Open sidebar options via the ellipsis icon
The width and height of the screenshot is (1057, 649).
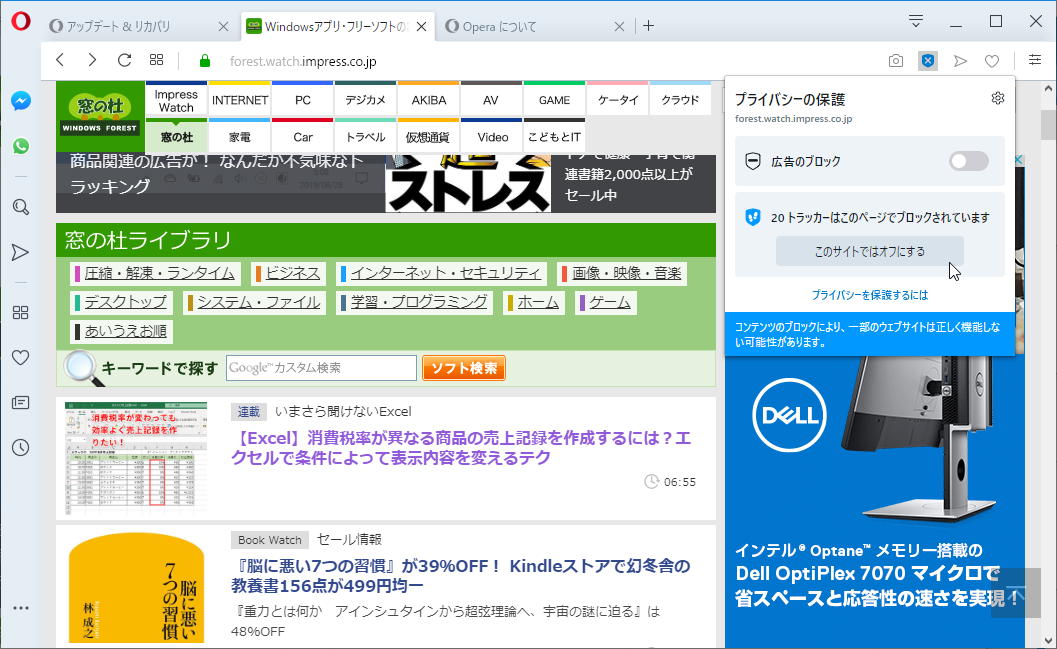[20, 607]
